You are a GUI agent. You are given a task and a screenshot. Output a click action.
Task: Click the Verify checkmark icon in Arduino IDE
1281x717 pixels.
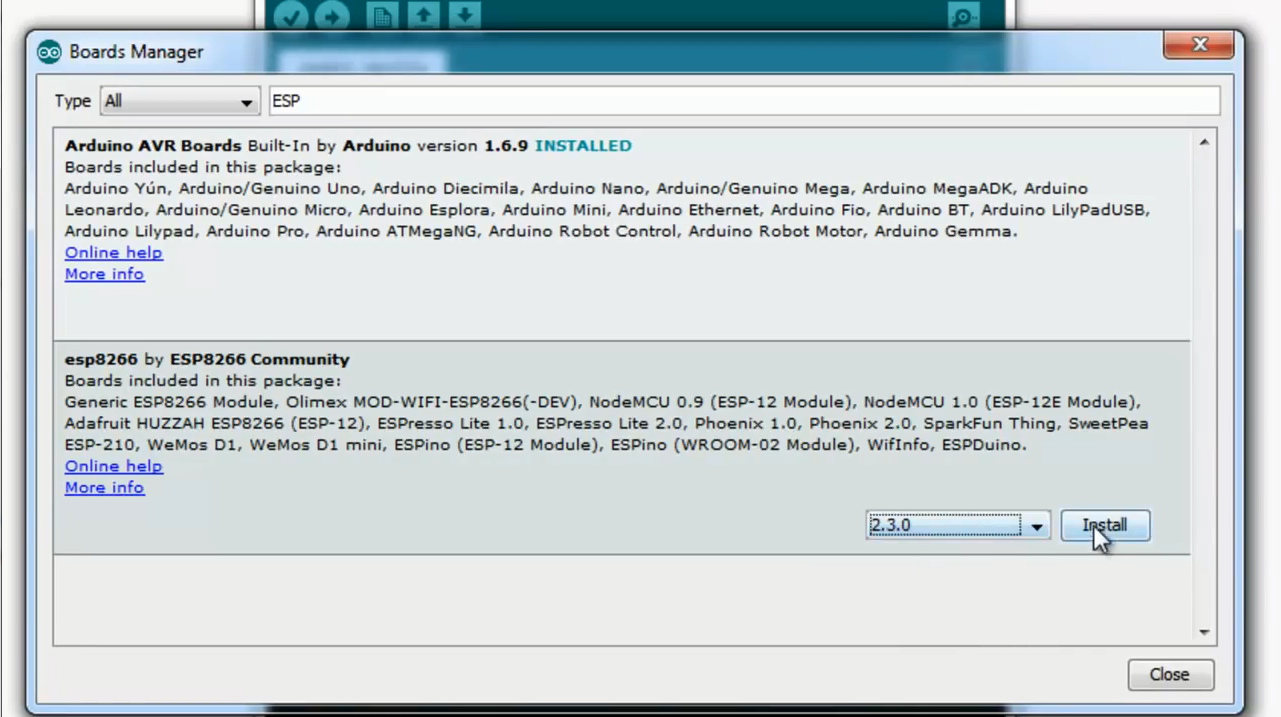click(291, 16)
